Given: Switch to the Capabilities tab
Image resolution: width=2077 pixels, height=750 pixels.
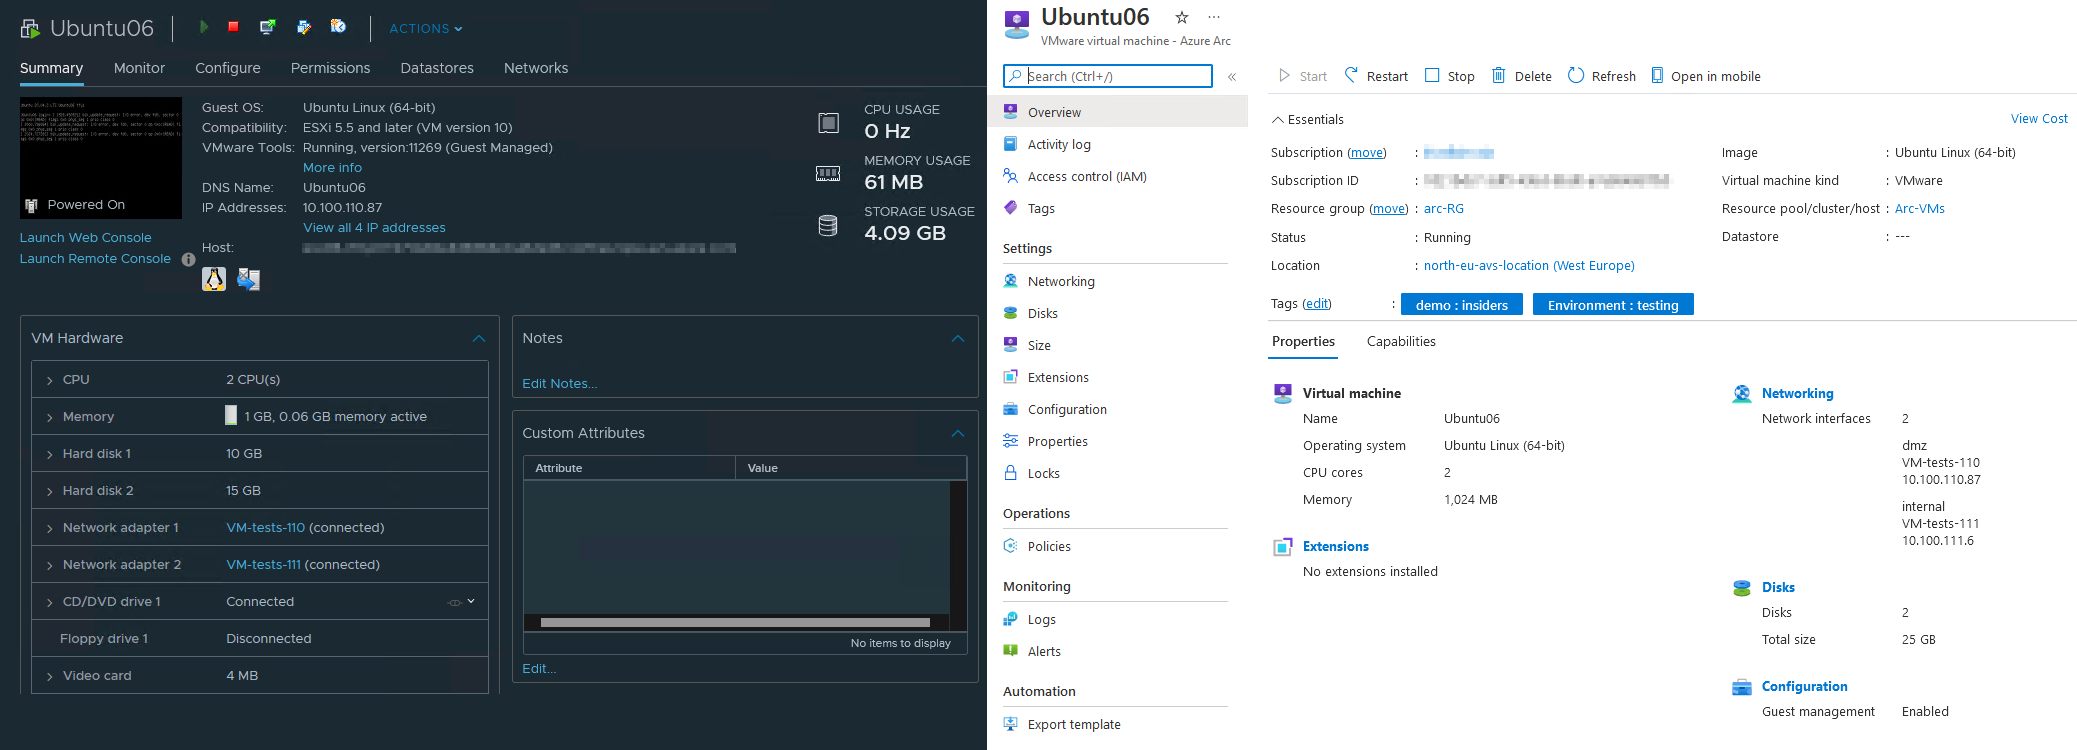Looking at the screenshot, I should (x=1401, y=342).
